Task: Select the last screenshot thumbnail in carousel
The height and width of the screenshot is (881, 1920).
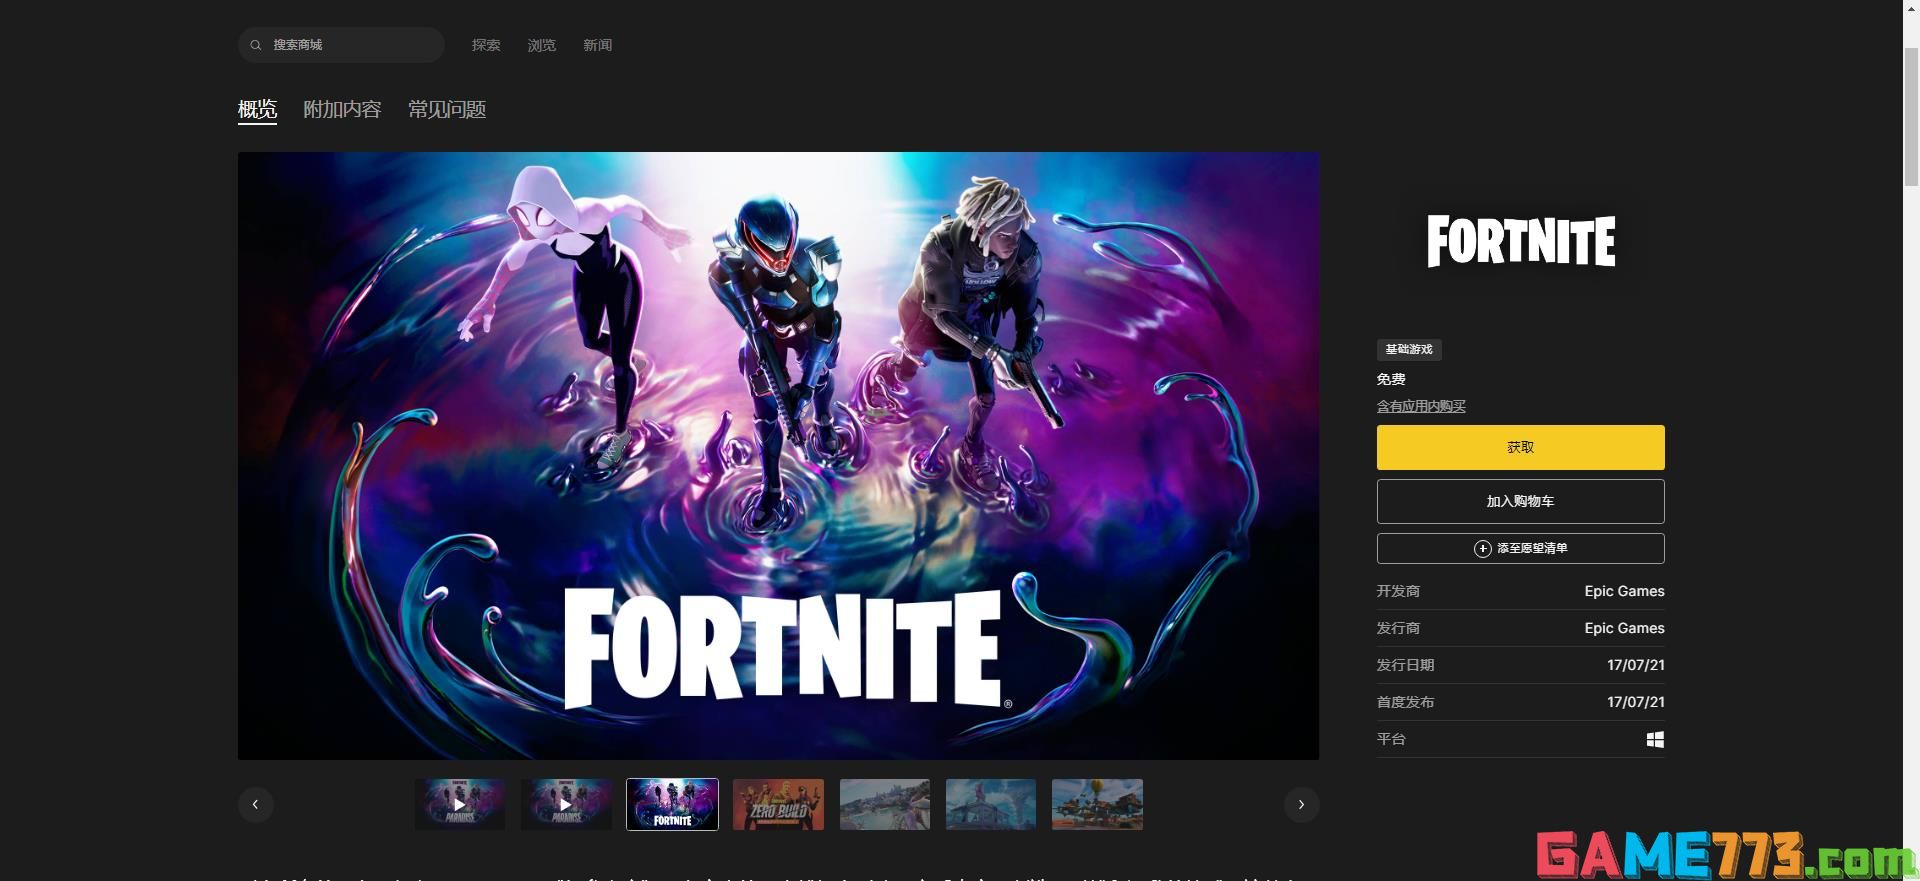Action: (x=1097, y=804)
